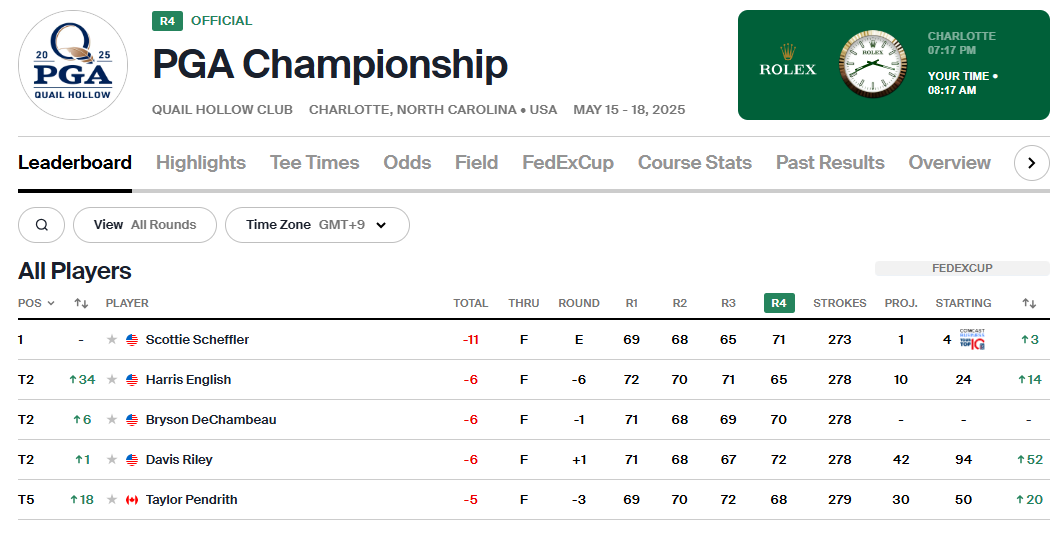Select the R4 column header button

[779, 303]
